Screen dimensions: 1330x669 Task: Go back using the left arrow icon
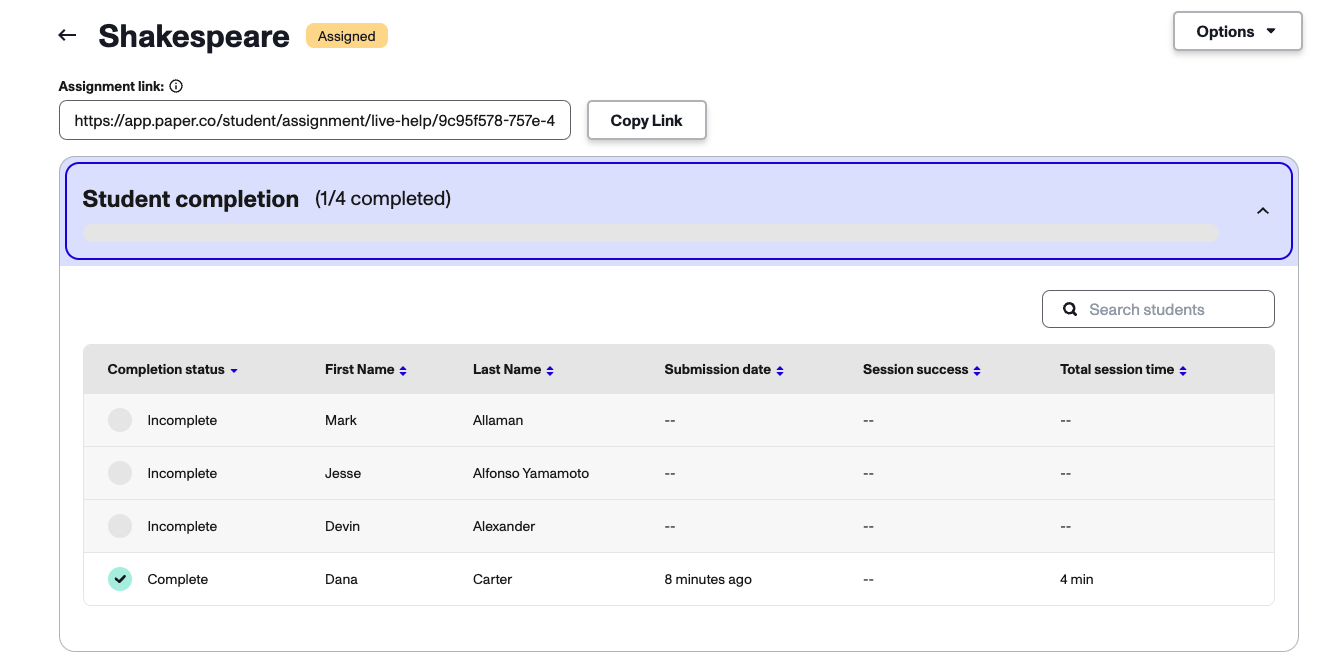click(67, 36)
